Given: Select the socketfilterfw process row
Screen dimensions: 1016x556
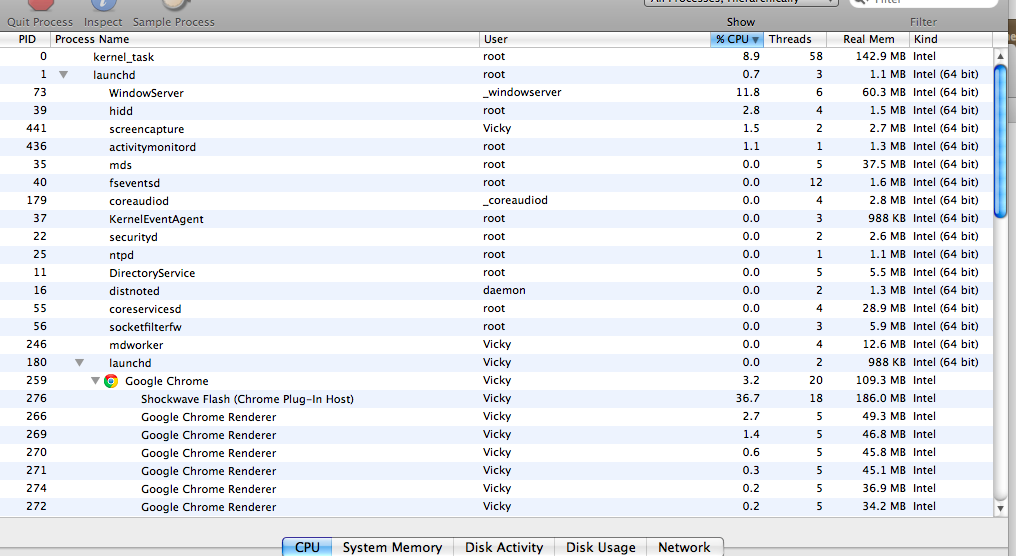Looking at the screenshot, I should coord(496,327).
